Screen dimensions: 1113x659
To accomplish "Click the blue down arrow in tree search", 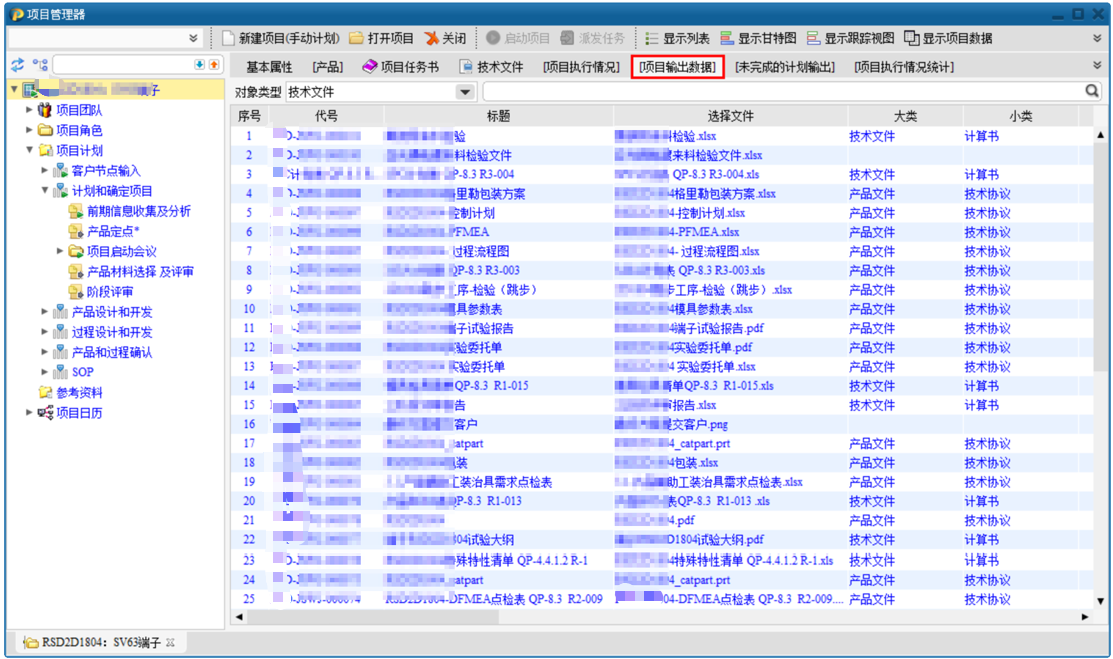I will pyautogui.click(x=199, y=64).
